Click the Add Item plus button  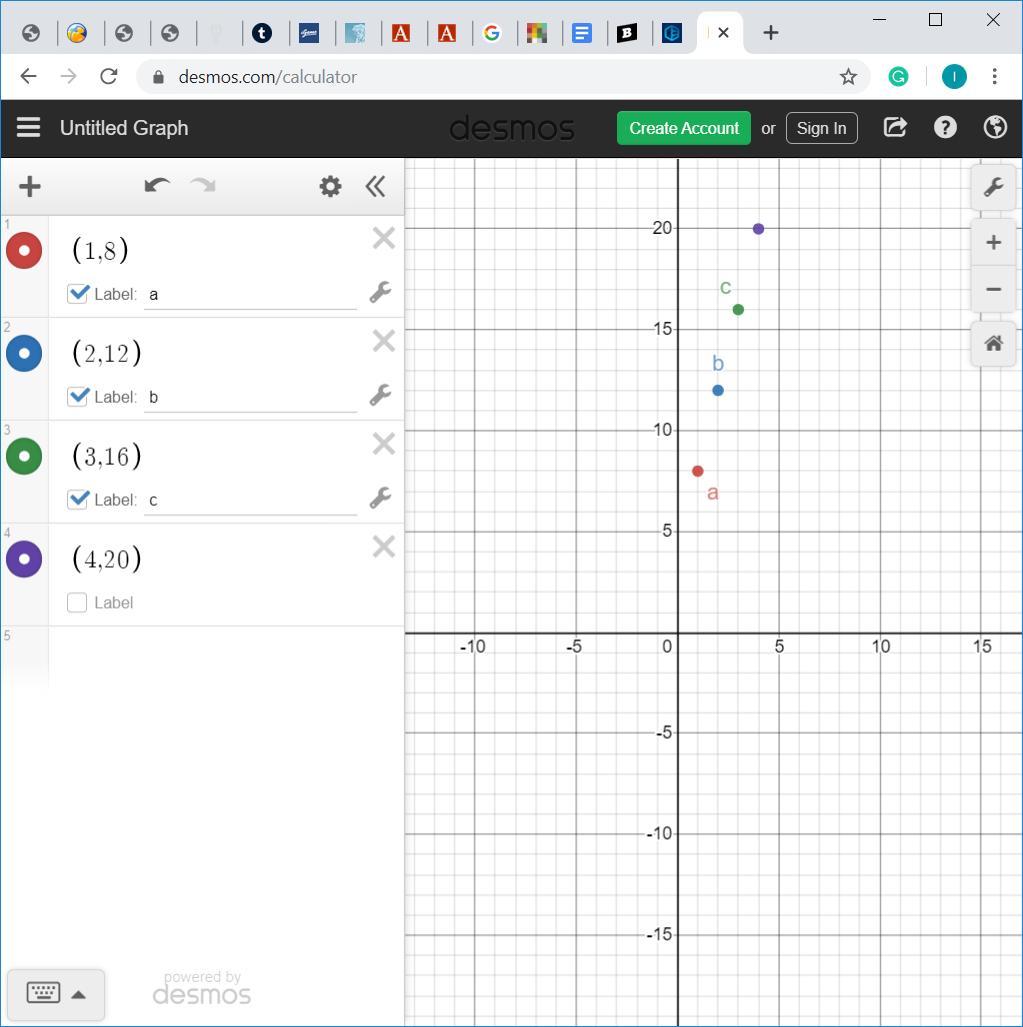point(30,187)
